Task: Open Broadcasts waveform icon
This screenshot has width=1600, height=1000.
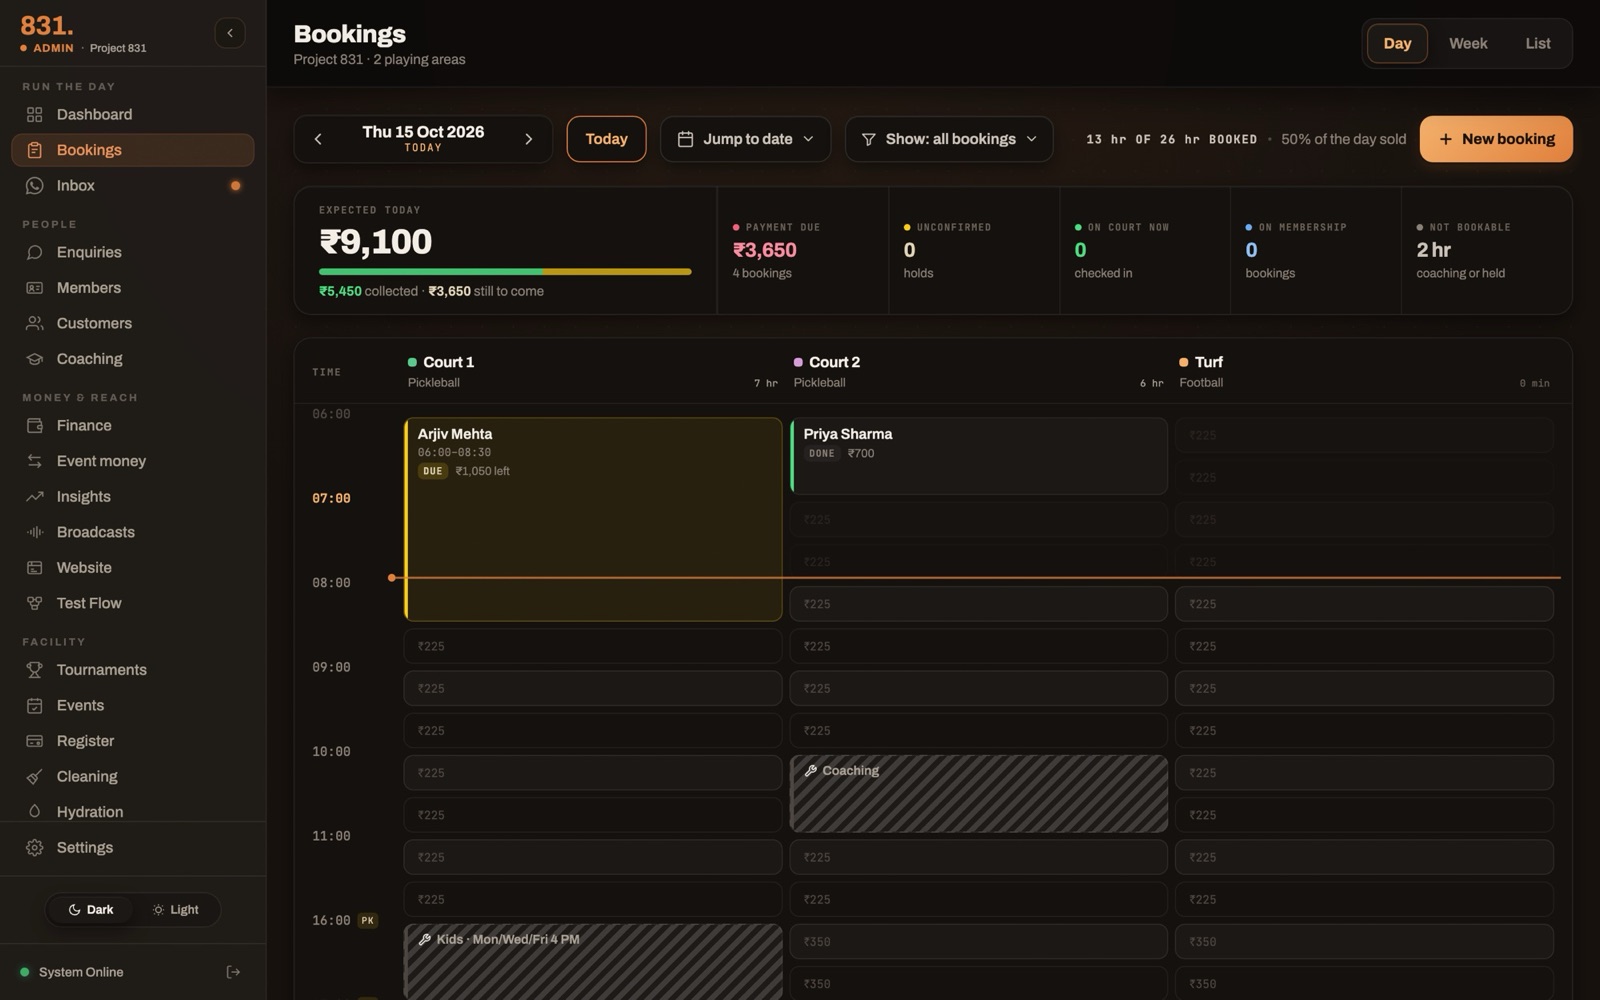Action: coord(35,533)
